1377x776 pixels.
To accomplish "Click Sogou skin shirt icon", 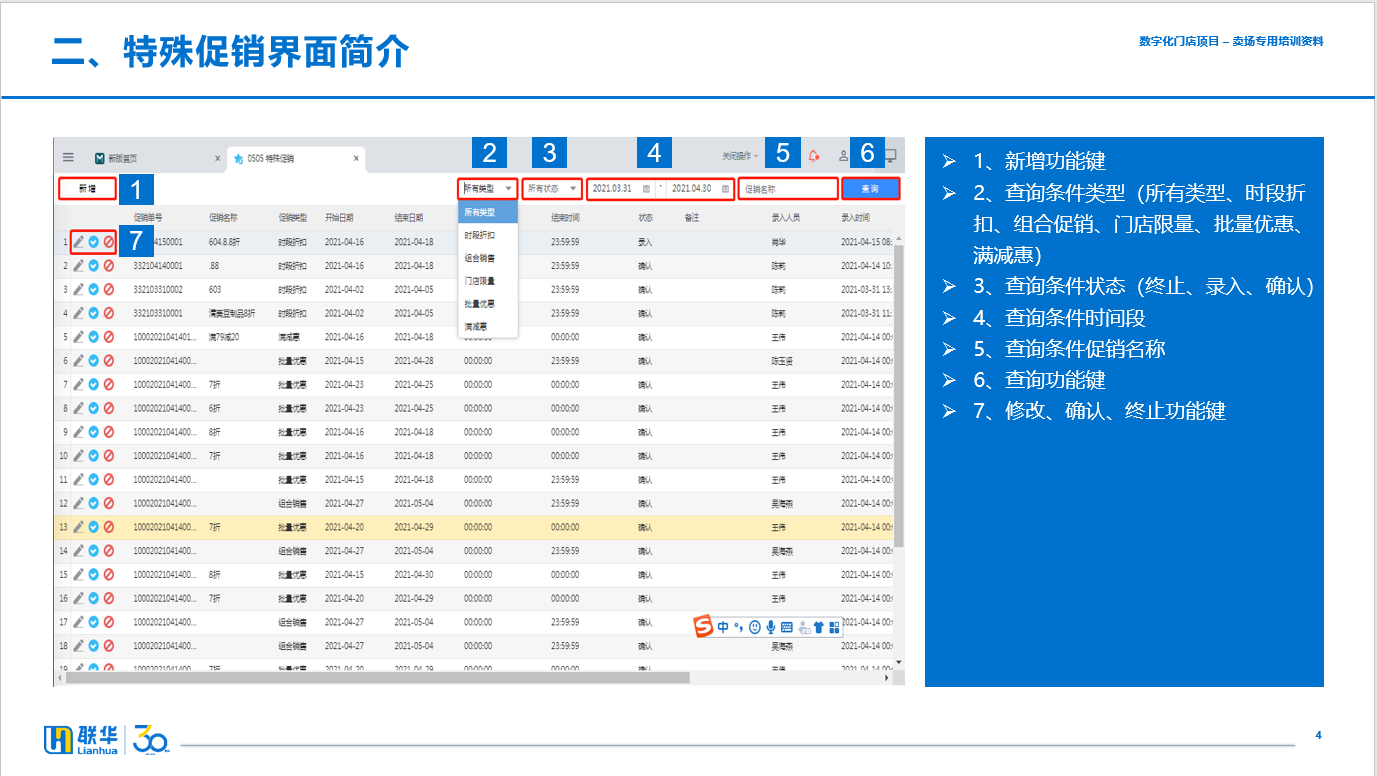I will [x=818, y=627].
